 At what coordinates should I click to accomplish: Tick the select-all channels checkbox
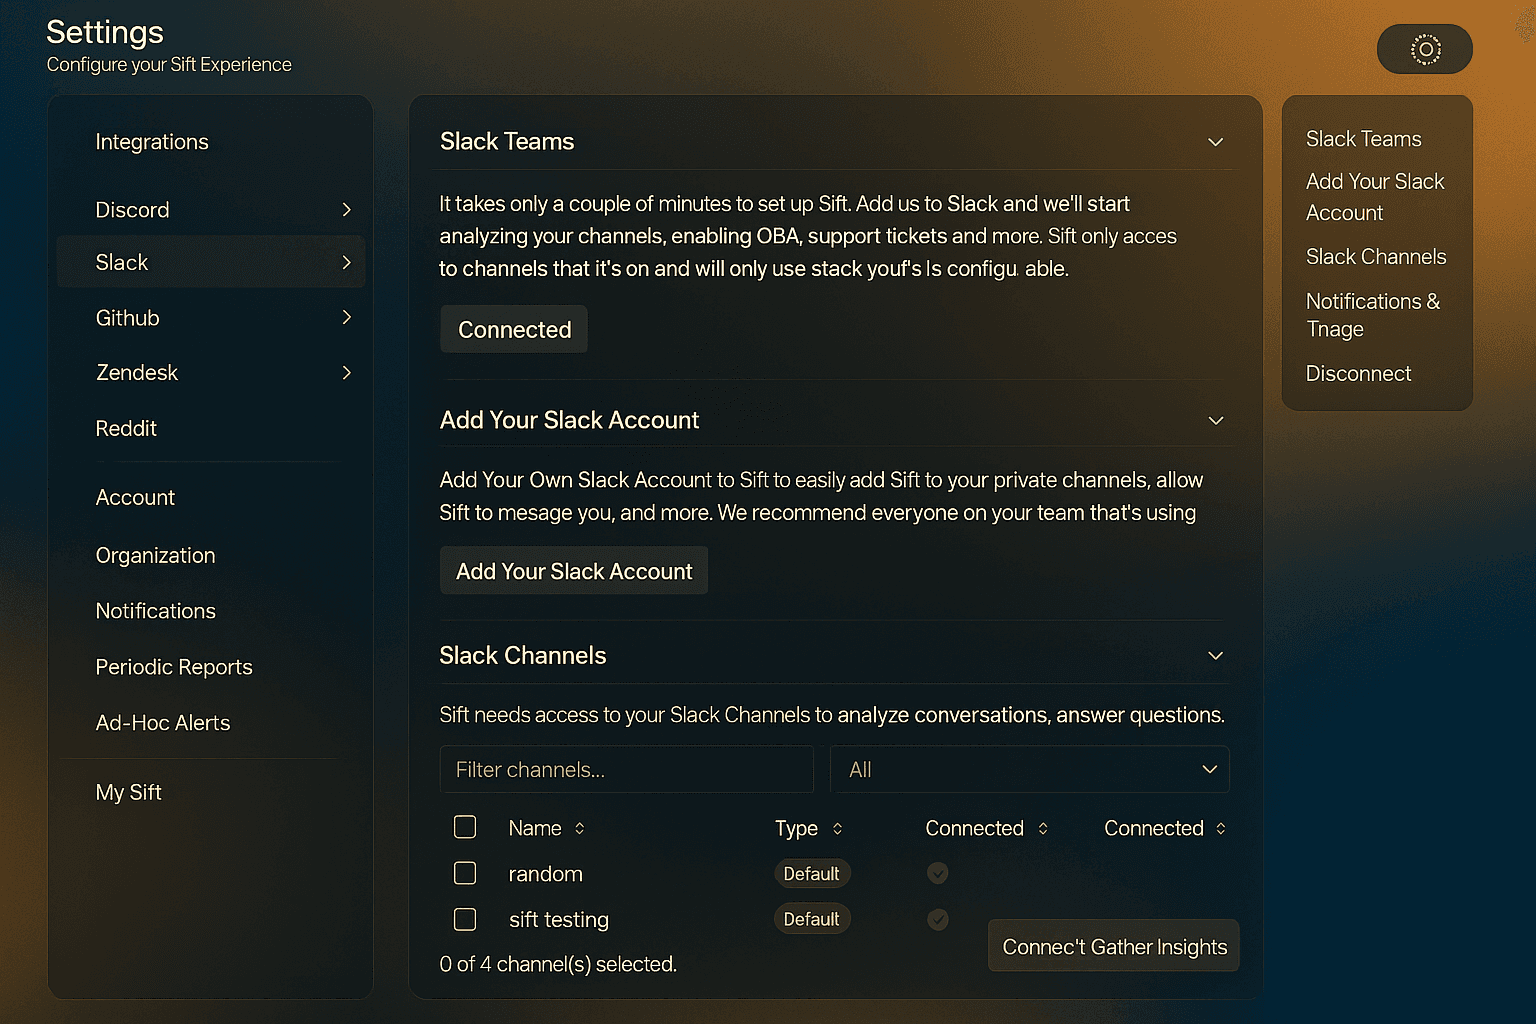[x=465, y=827]
